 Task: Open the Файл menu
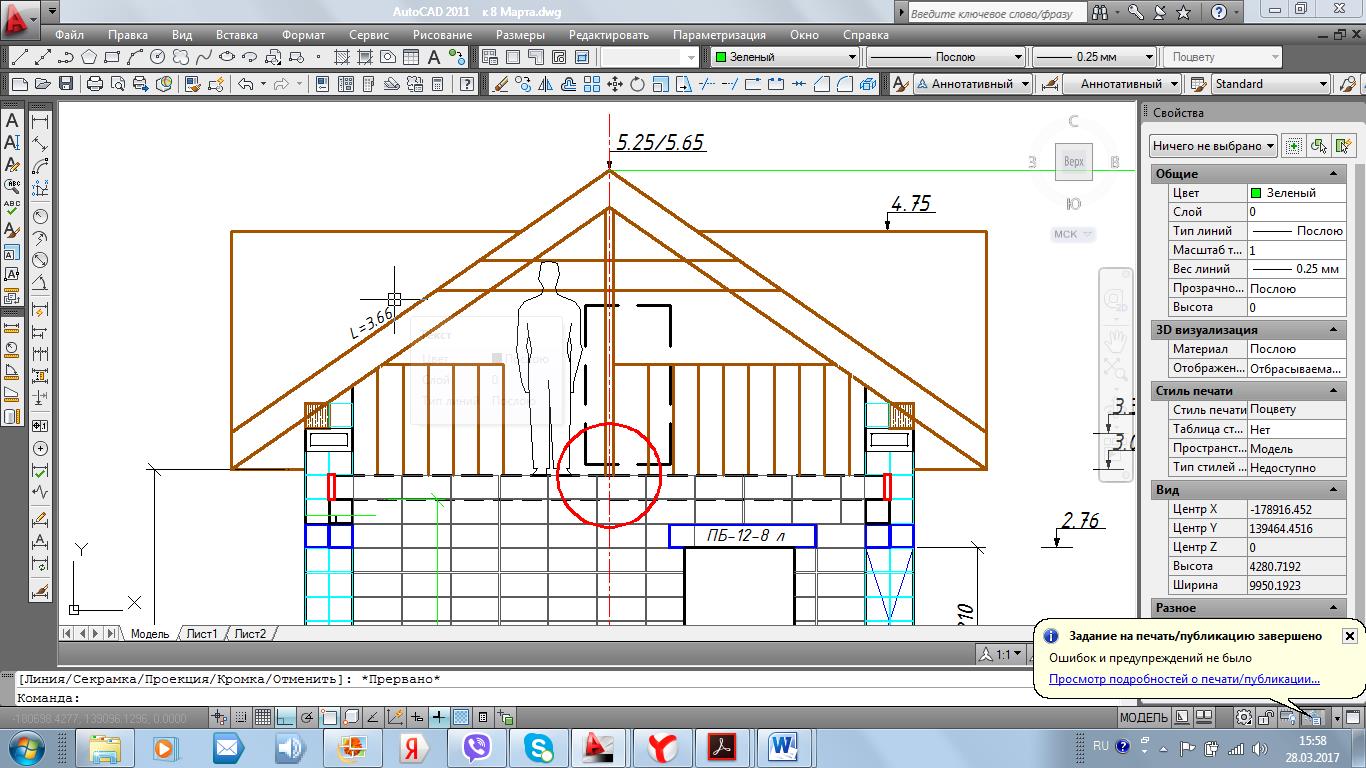click(x=69, y=34)
